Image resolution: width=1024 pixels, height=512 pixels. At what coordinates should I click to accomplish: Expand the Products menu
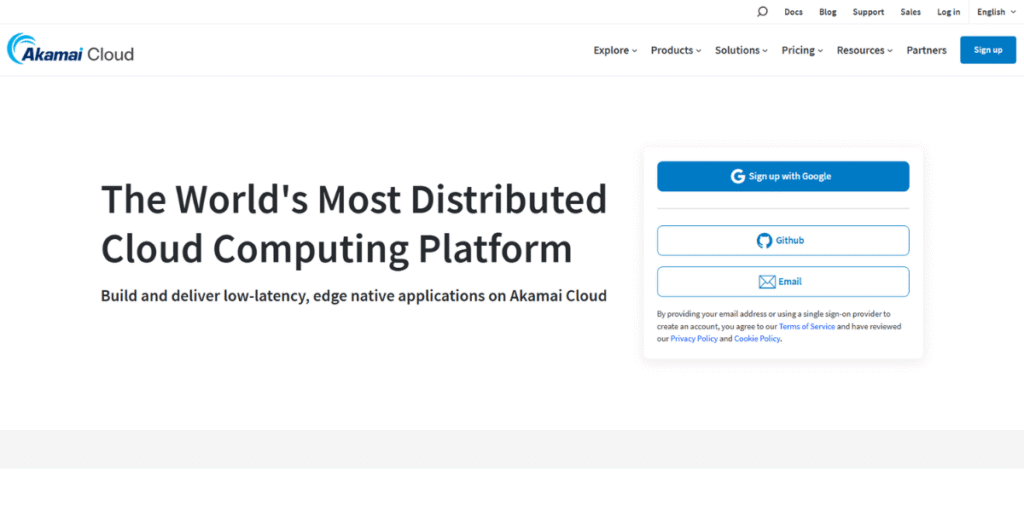tap(676, 50)
